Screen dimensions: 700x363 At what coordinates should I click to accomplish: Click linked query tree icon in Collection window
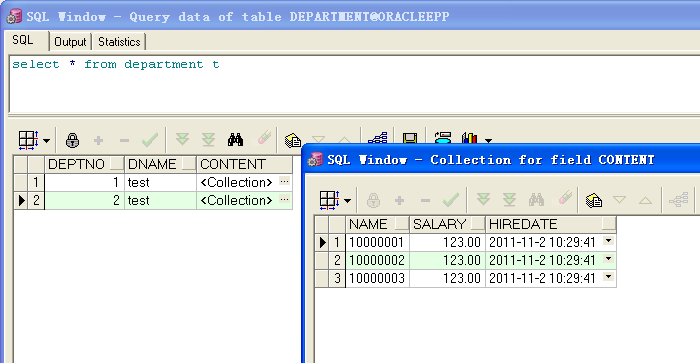click(678, 200)
